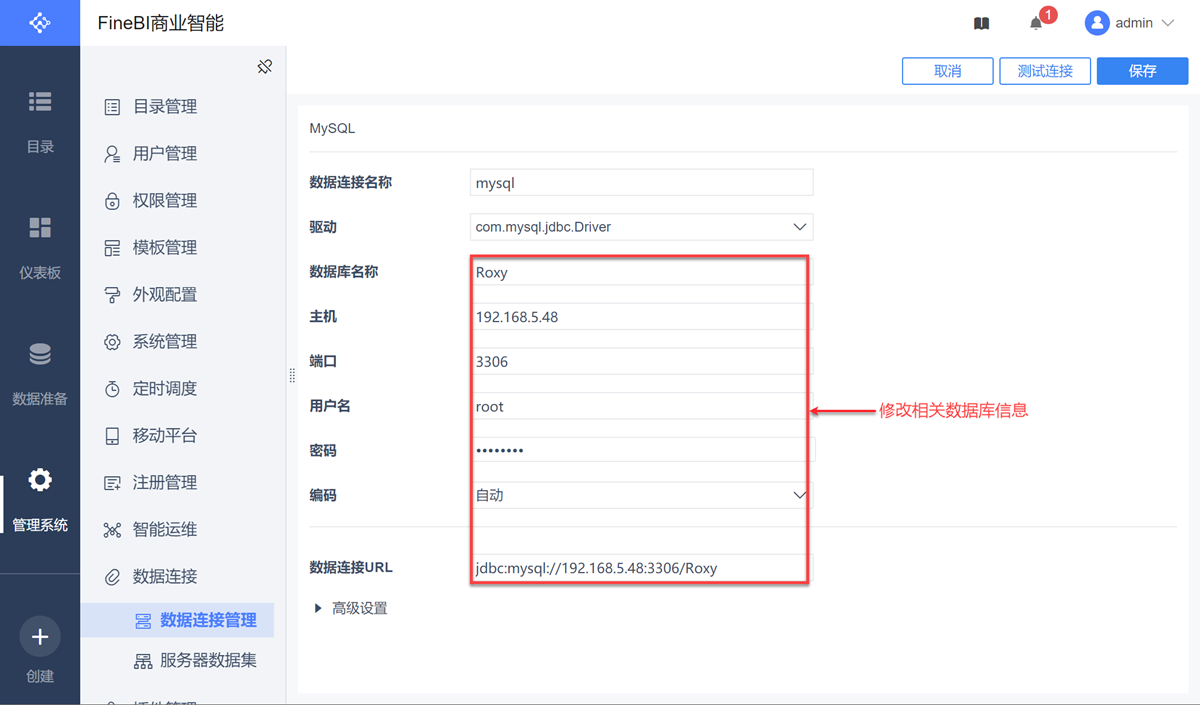Click the 智能运维 nodes icon
The height and width of the screenshot is (705, 1200).
(112, 530)
